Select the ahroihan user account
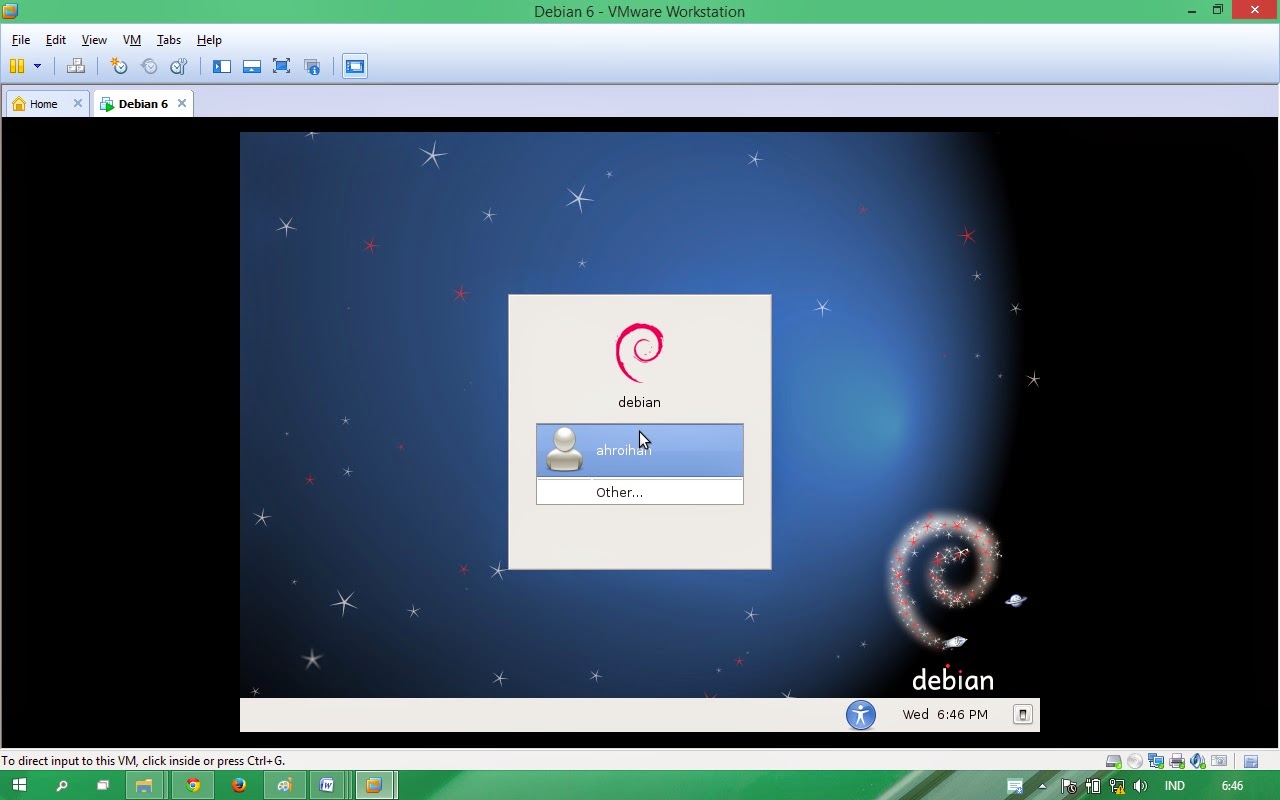 tap(640, 450)
